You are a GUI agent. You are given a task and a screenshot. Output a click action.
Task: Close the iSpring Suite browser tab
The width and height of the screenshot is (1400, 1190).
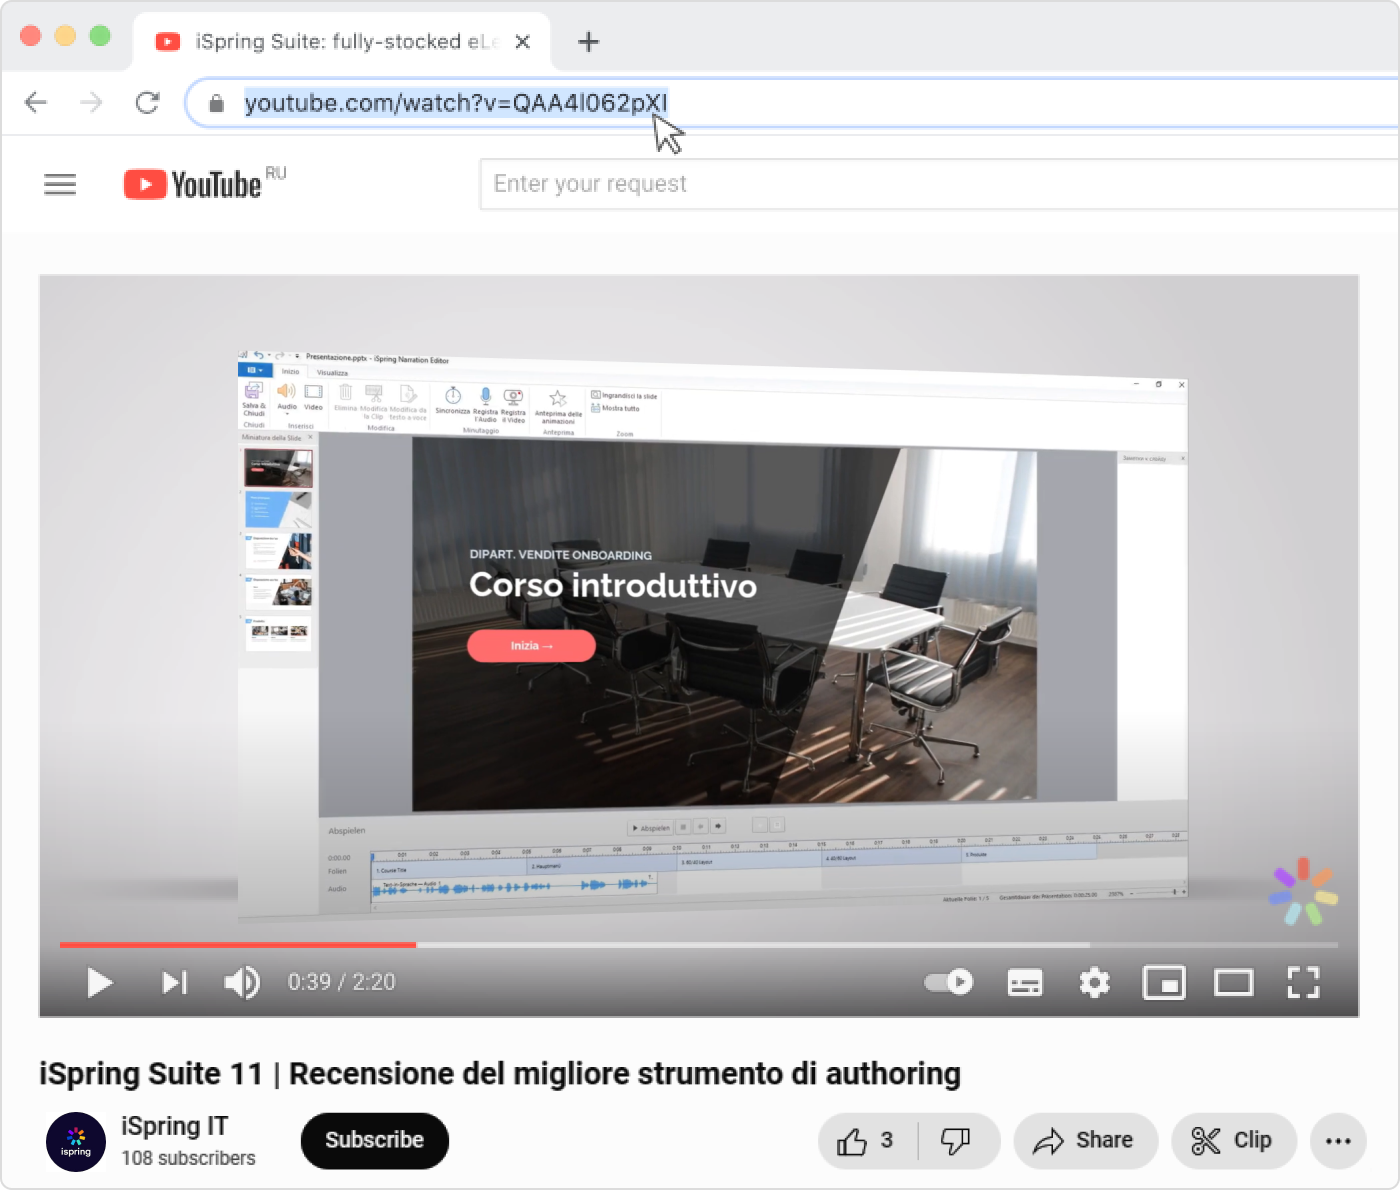point(522,42)
